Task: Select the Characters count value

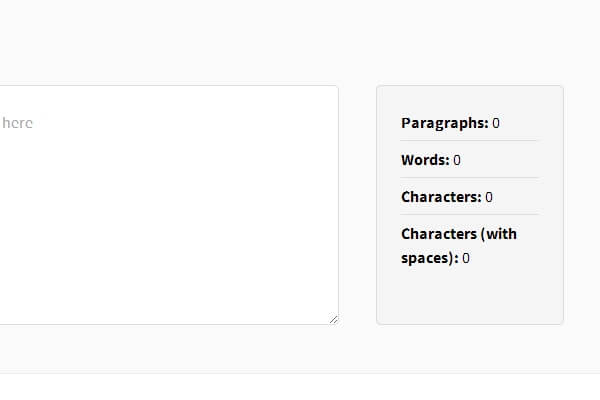Action: [489, 197]
